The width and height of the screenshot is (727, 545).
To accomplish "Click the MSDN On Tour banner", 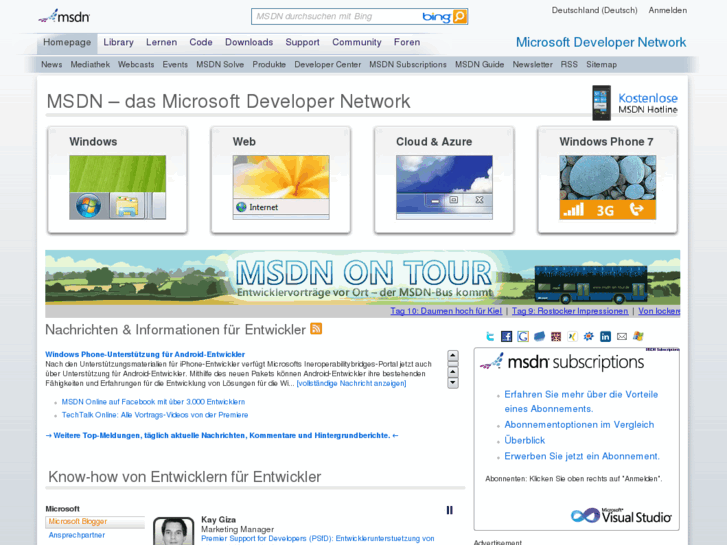I will (363, 277).
